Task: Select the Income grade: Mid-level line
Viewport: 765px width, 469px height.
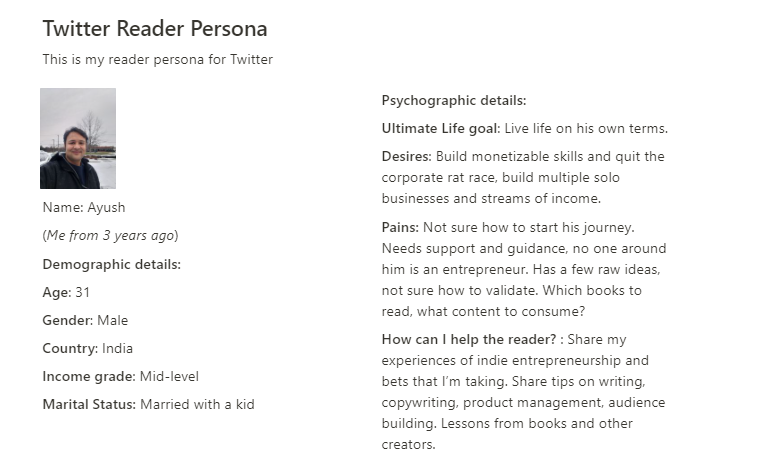Action: (x=121, y=376)
